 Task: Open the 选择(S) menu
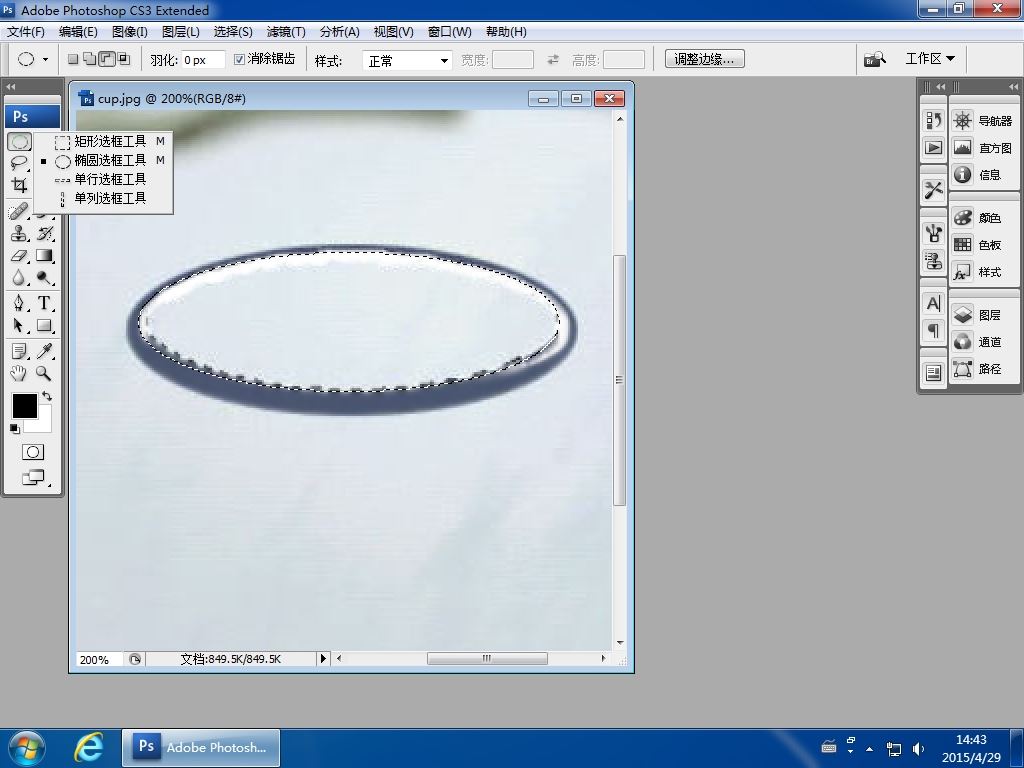click(x=232, y=31)
